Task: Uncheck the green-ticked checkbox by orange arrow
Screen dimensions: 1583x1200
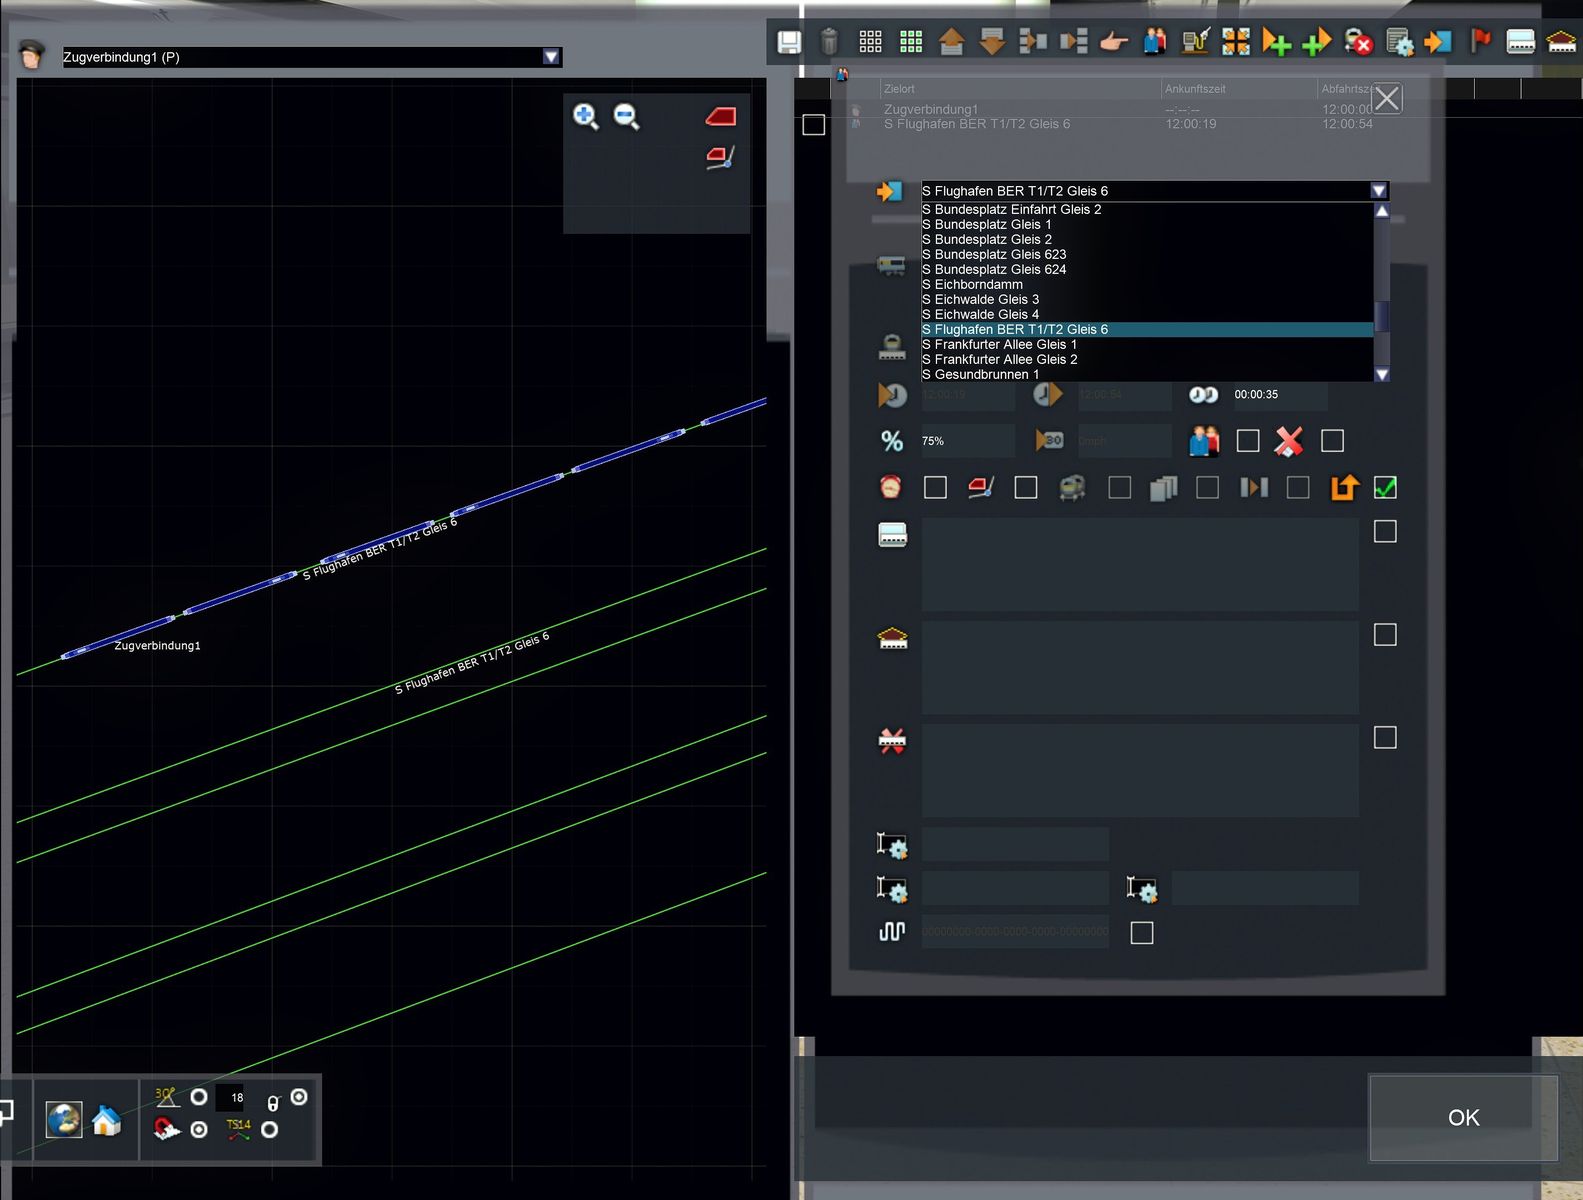Action: point(1385,487)
